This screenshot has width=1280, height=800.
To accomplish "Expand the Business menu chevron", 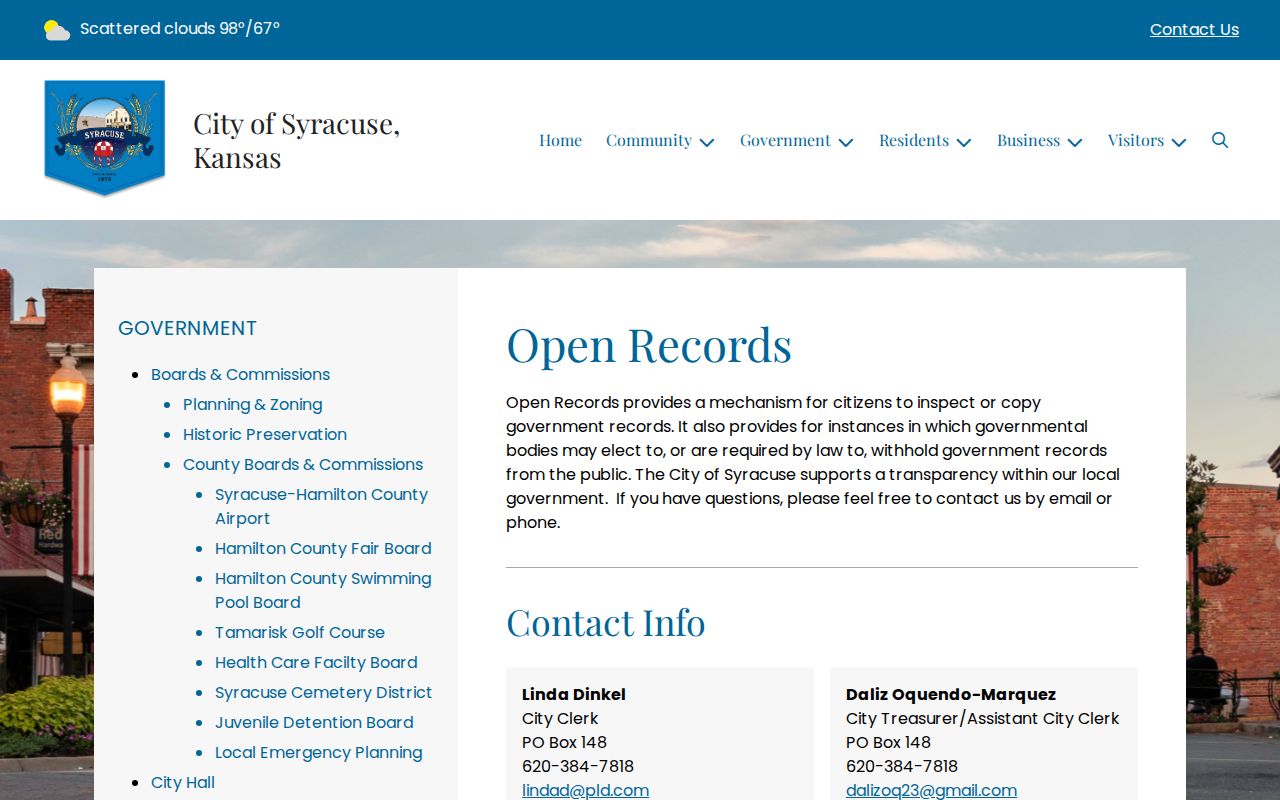I will click(1075, 142).
